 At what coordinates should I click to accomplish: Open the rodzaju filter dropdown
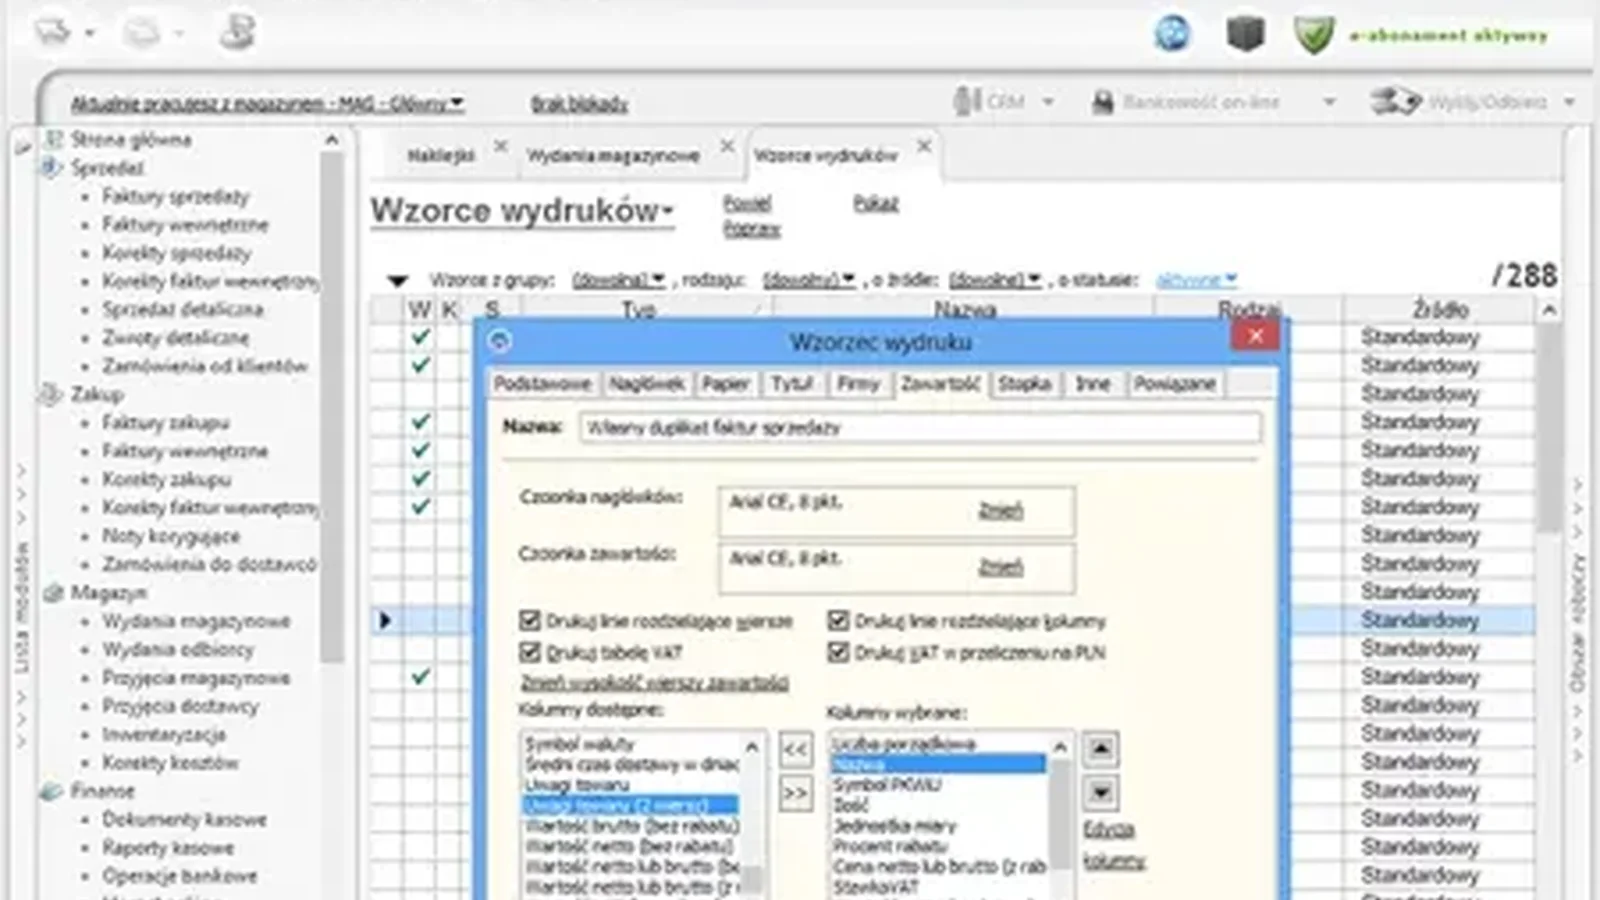[x=808, y=280]
